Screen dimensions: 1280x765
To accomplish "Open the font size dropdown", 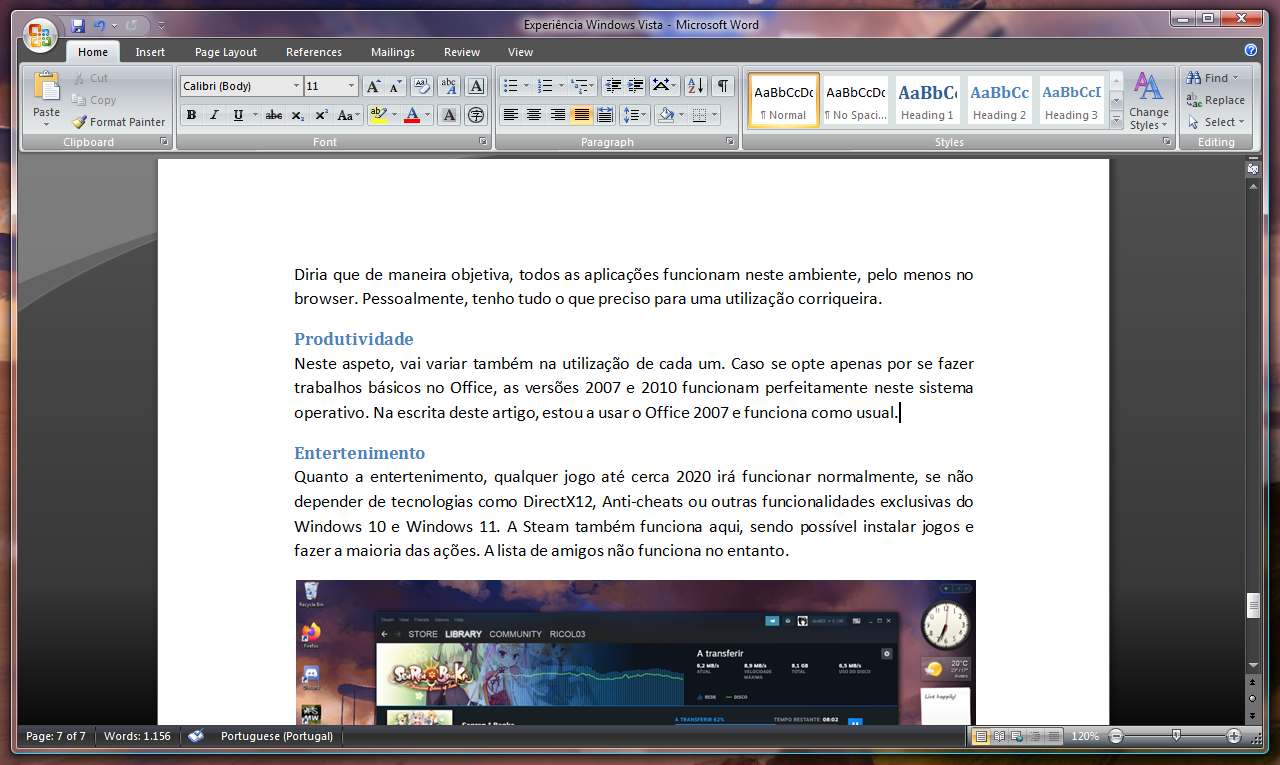I will [351, 86].
